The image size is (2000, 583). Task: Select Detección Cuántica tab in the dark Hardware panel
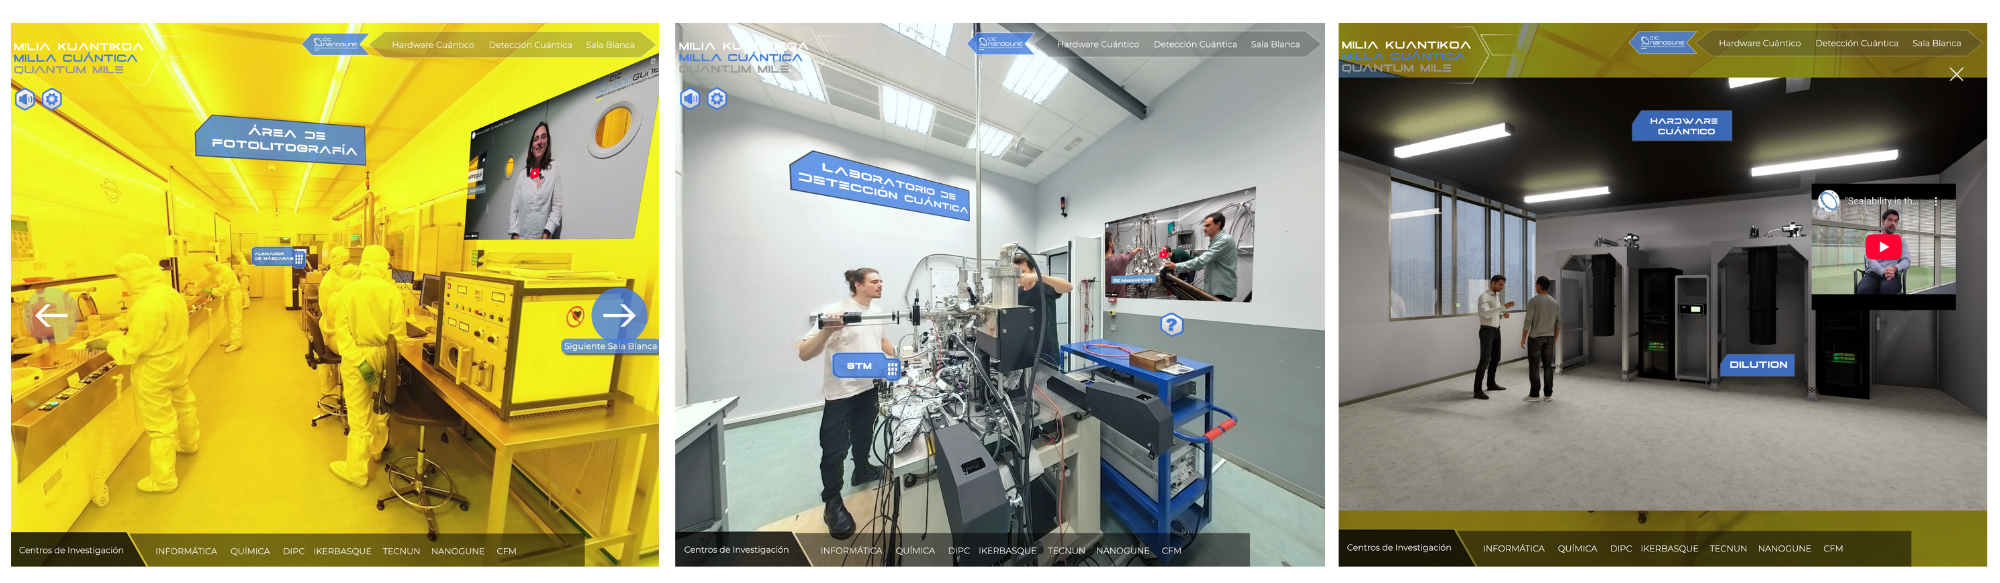(1856, 44)
